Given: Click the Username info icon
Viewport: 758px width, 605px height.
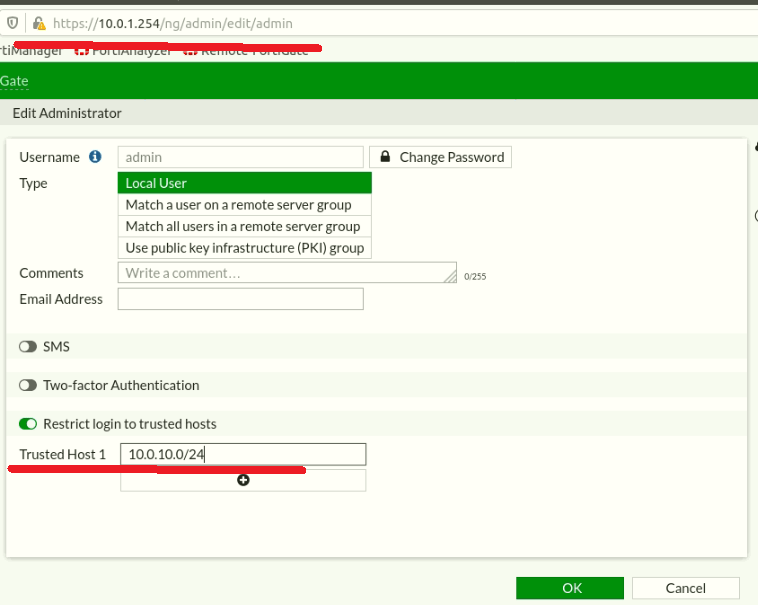Looking at the screenshot, I should pos(96,157).
